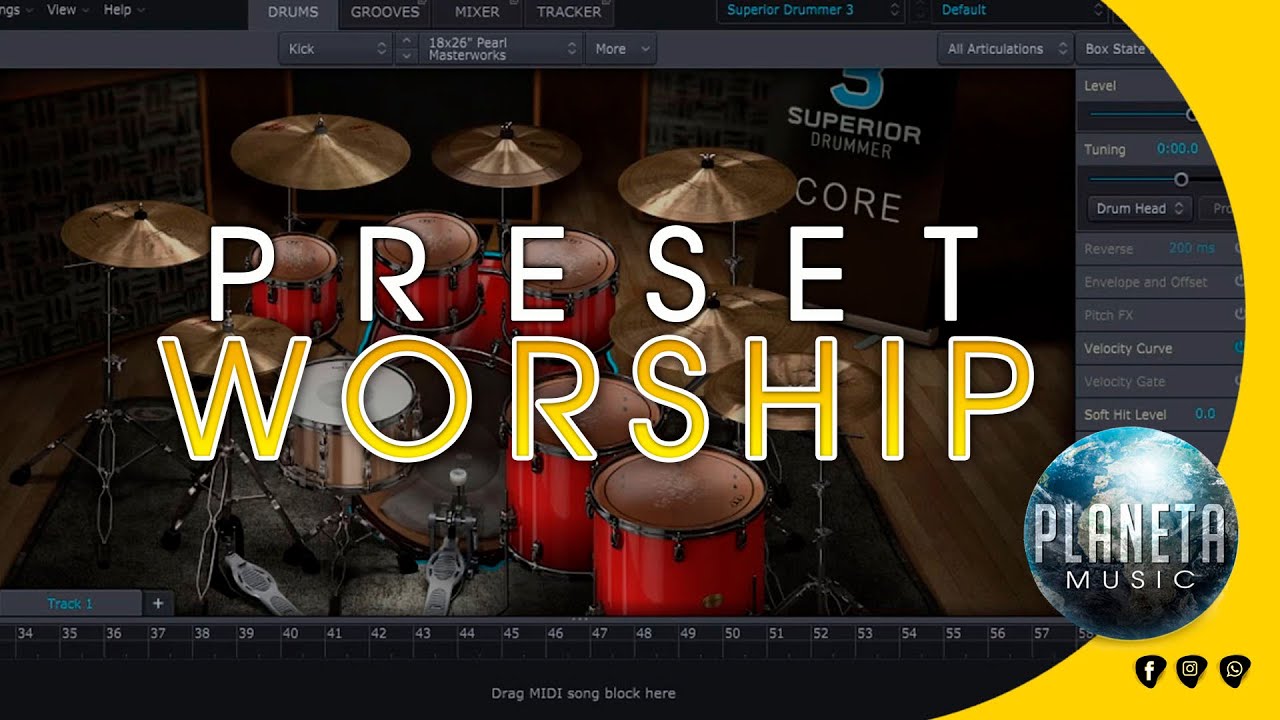The height and width of the screenshot is (720, 1280).
Task: Click bar 52 on the timeline ruler
Action: [820, 634]
